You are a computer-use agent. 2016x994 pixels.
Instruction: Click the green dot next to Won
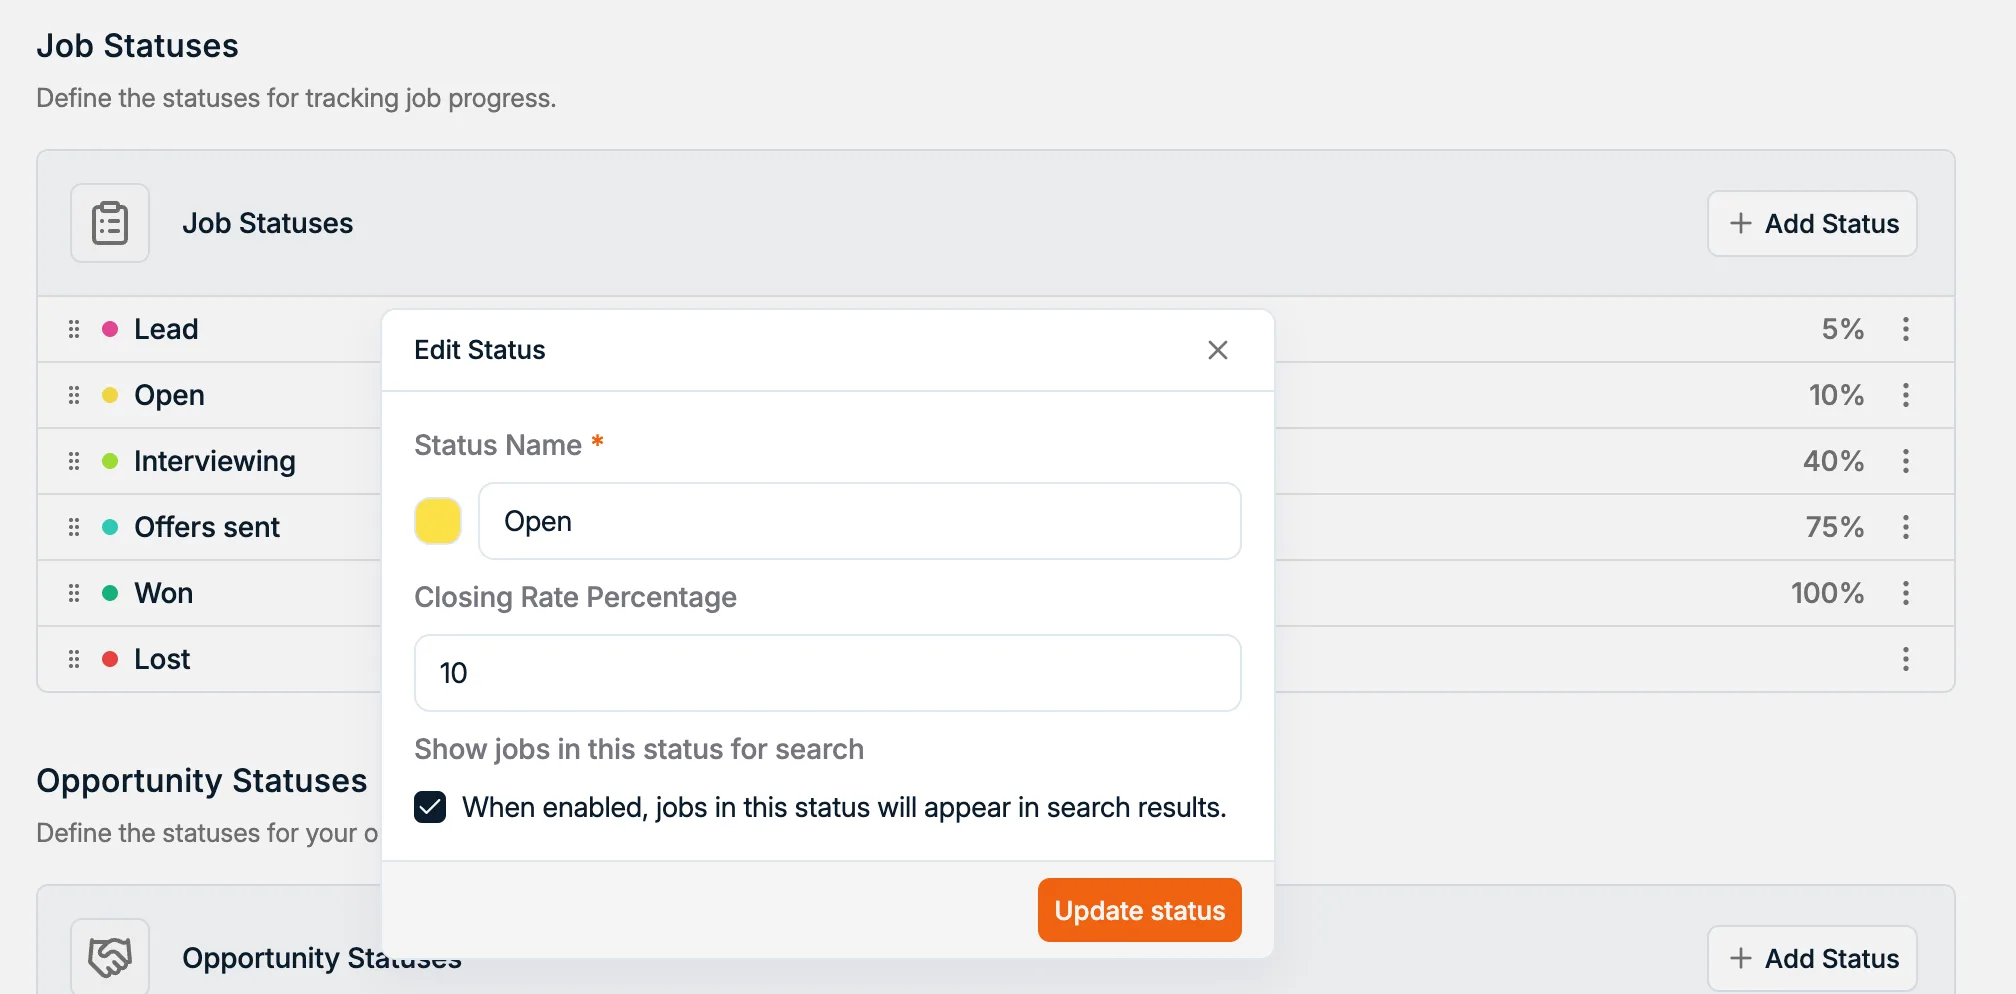coord(110,593)
